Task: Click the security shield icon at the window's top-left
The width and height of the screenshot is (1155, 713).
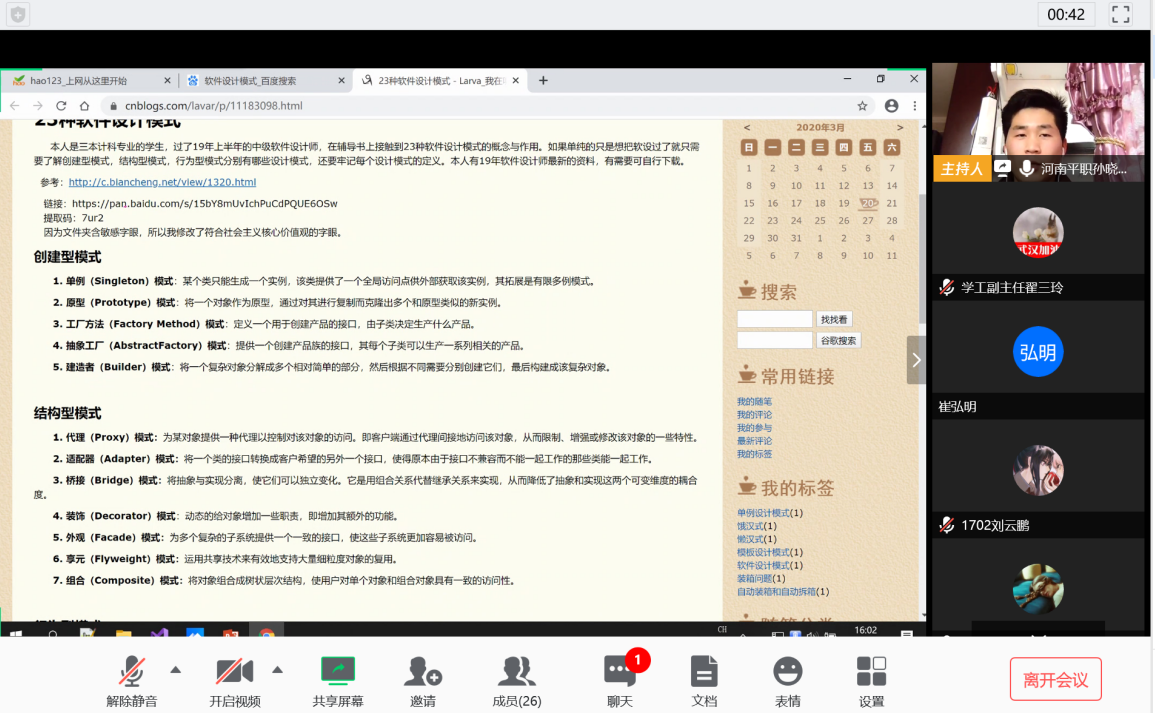Action: (x=18, y=14)
